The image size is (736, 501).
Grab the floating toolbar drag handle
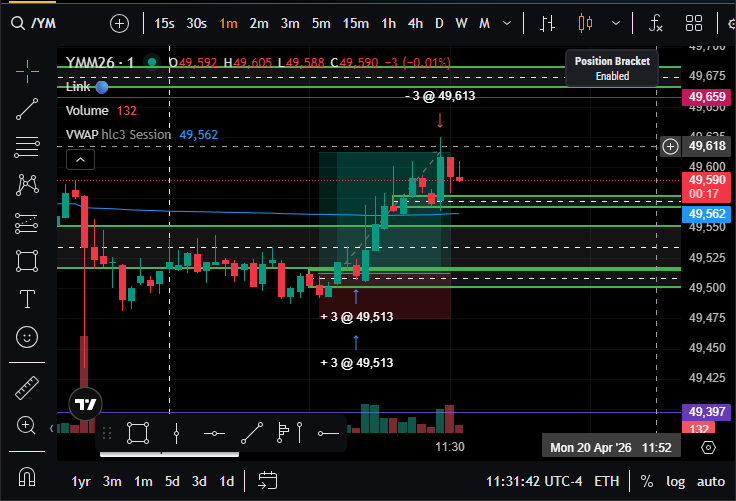pyautogui.click(x=107, y=433)
